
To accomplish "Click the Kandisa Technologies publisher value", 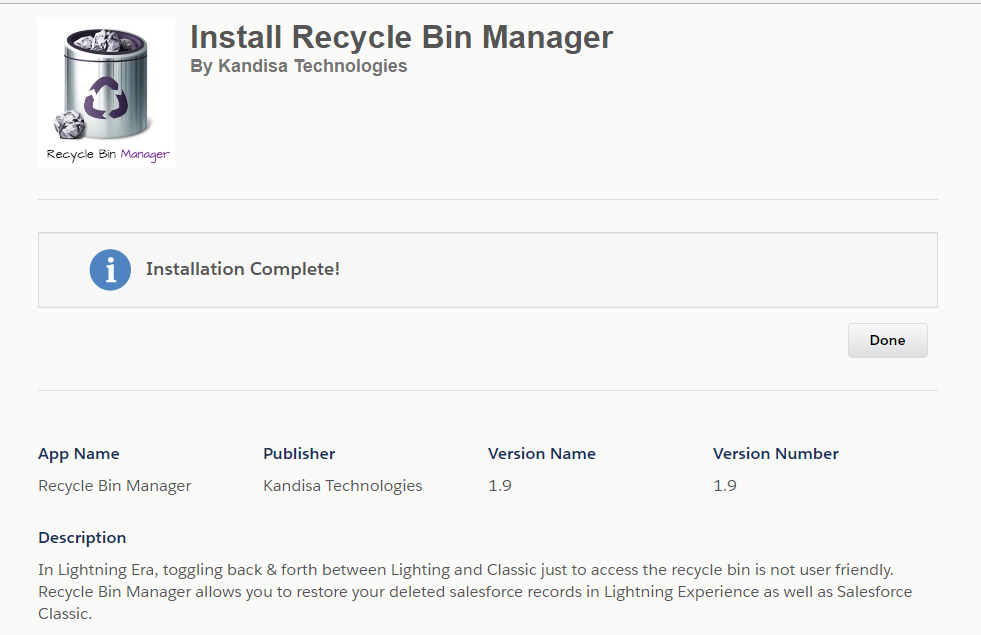I will click(342, 485).
